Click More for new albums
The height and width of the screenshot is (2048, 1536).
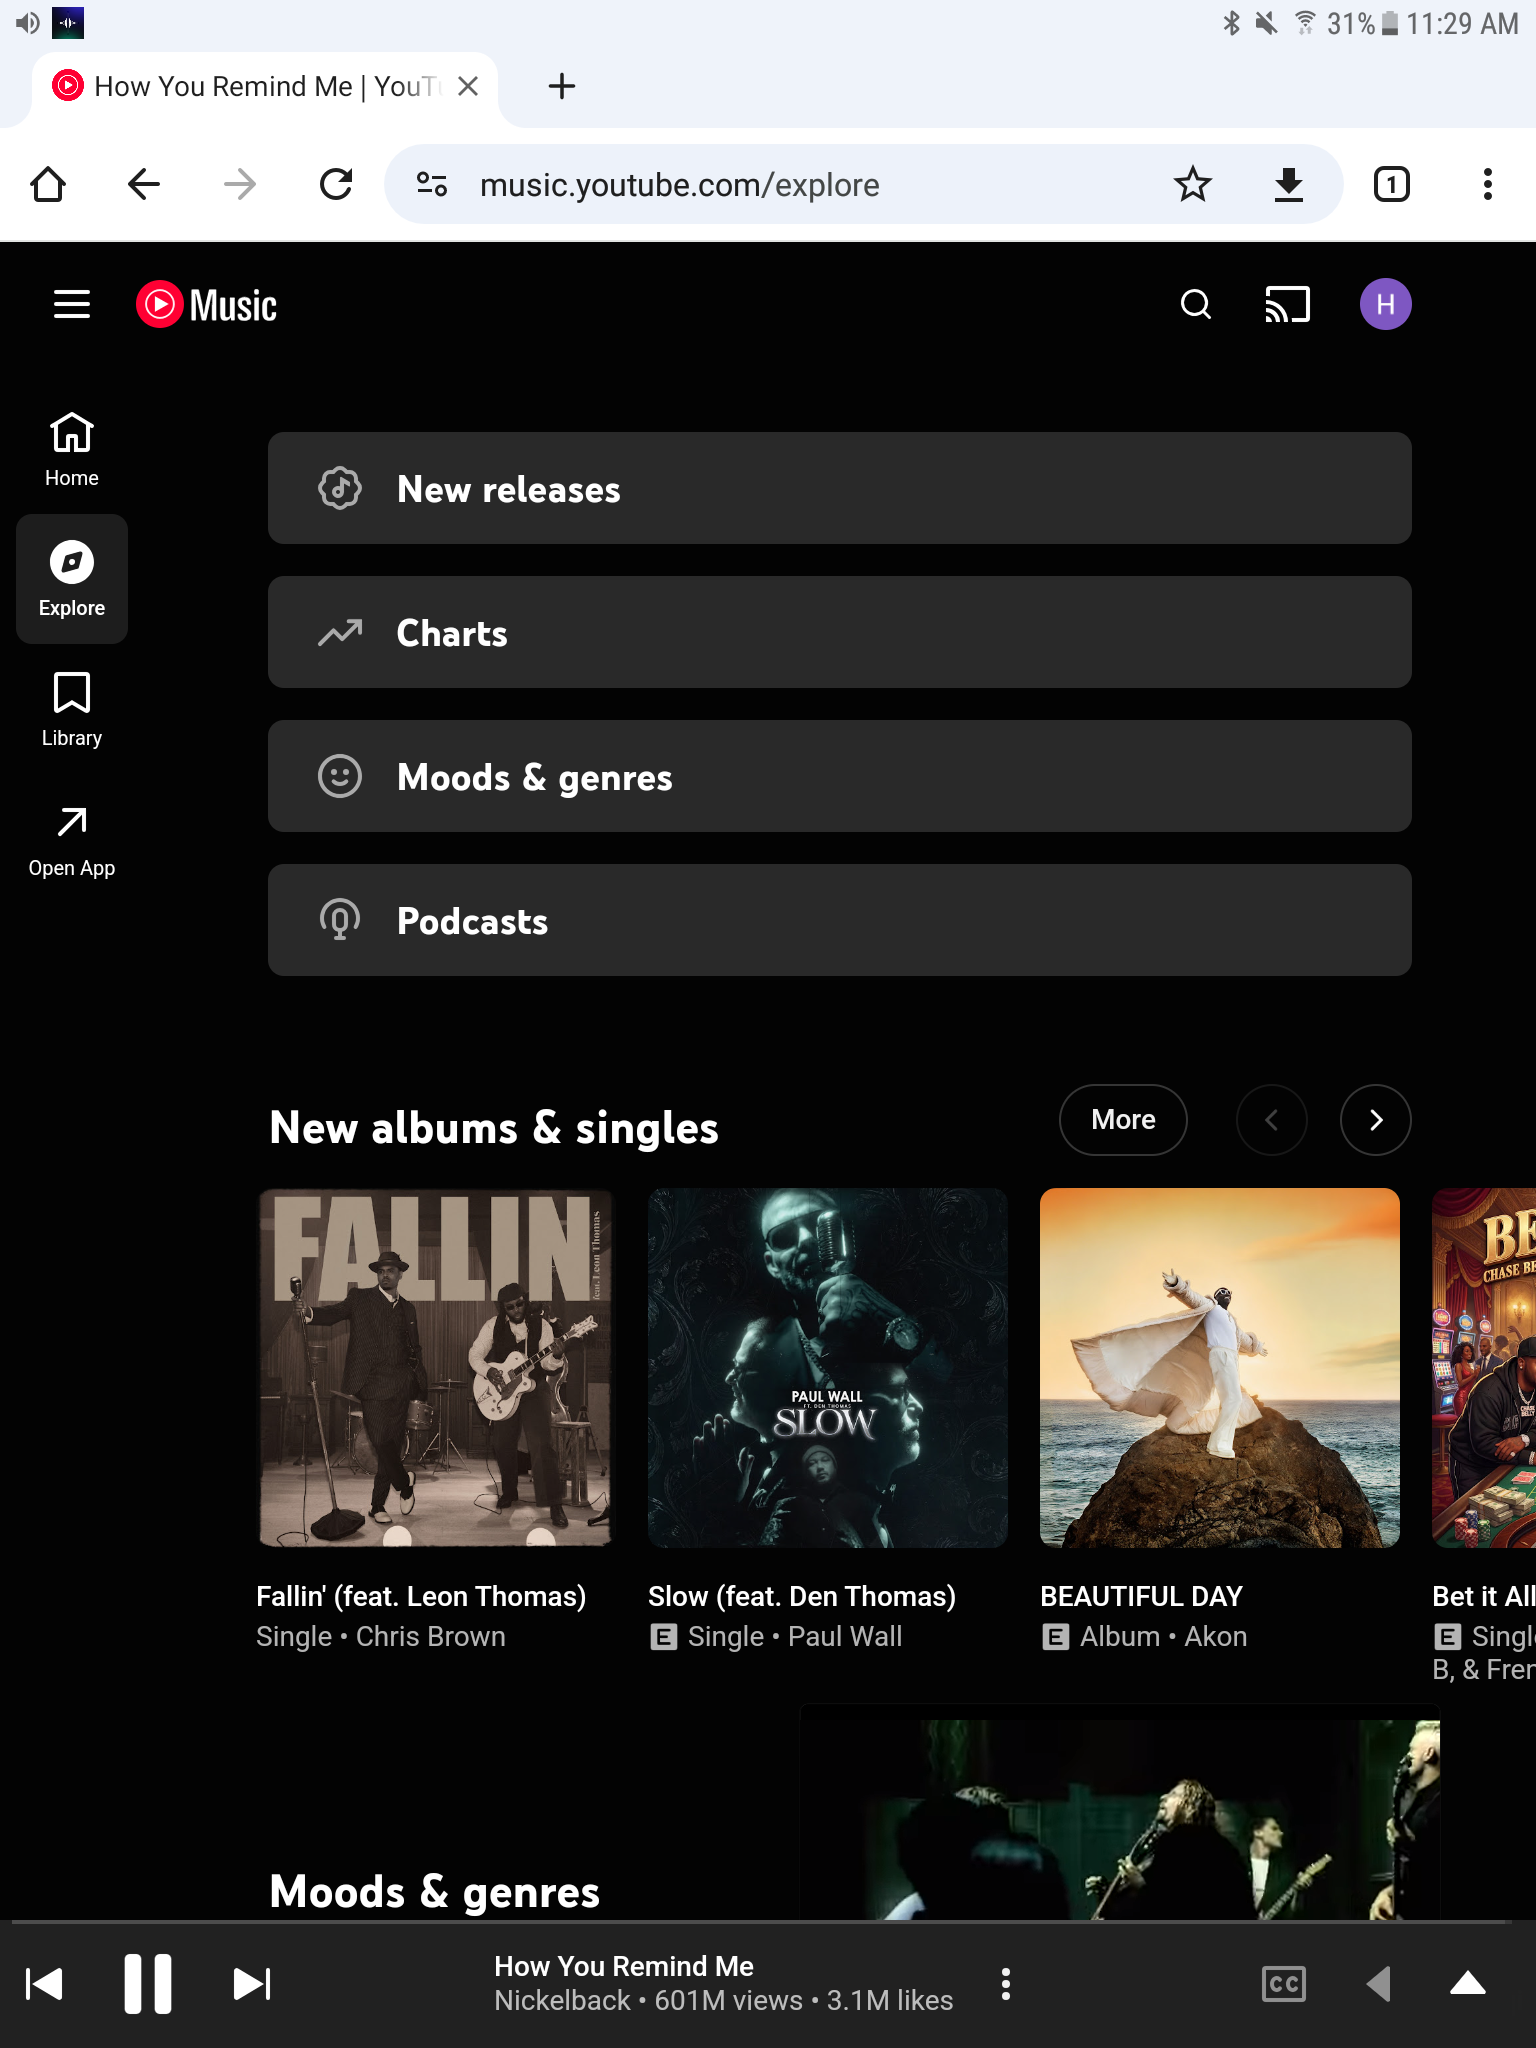point(1123,1120)
